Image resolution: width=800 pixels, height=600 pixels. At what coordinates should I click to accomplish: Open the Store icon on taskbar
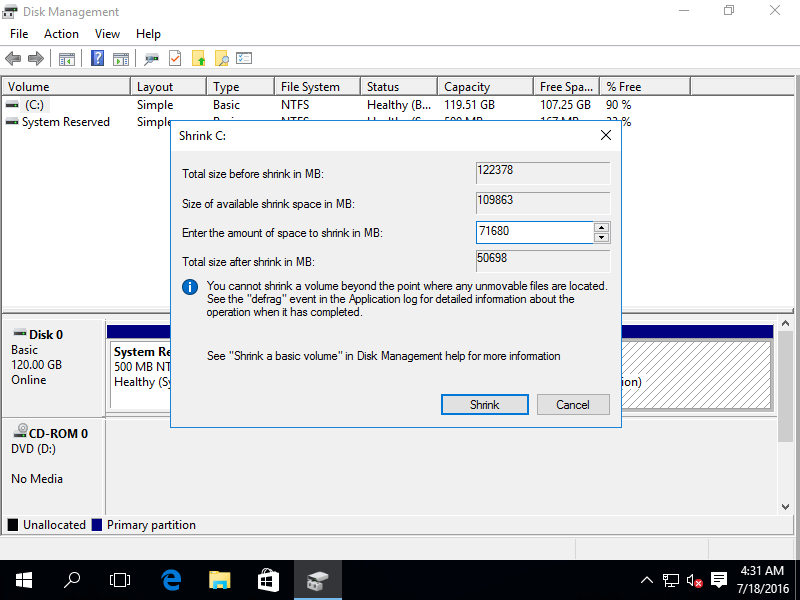coord(268,580)
